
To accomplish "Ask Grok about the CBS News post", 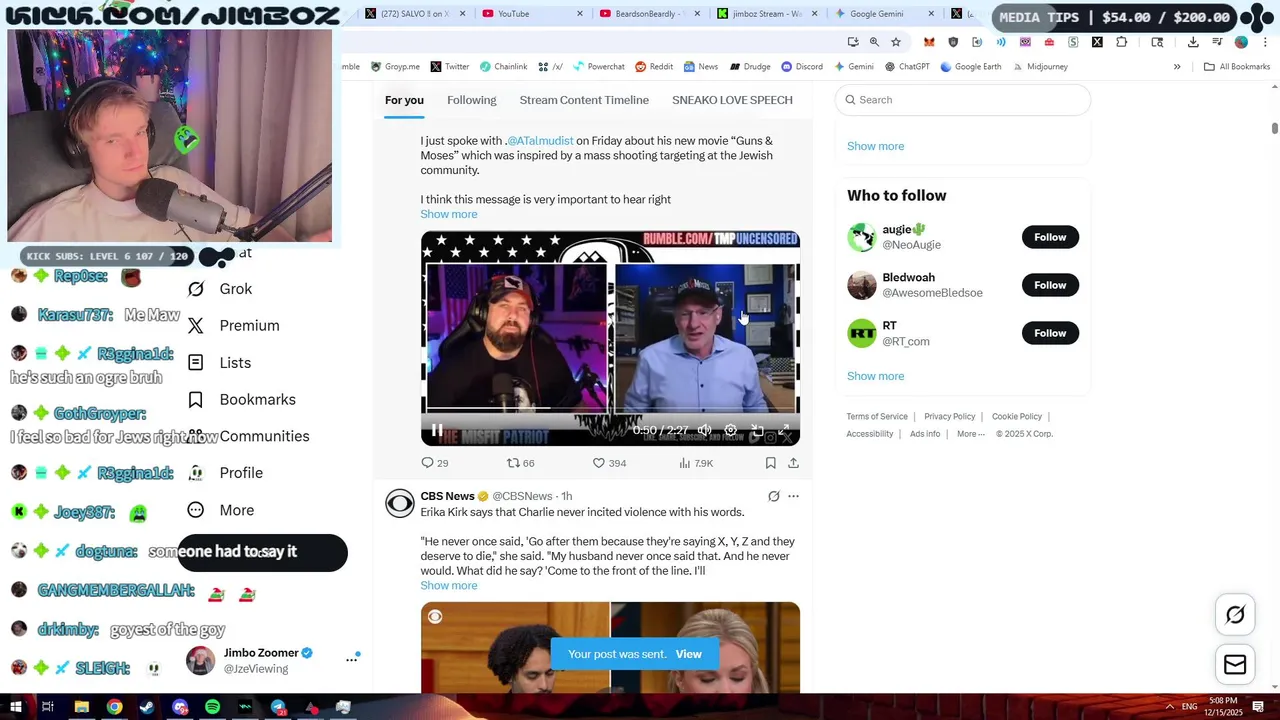I will click(773, 496).
